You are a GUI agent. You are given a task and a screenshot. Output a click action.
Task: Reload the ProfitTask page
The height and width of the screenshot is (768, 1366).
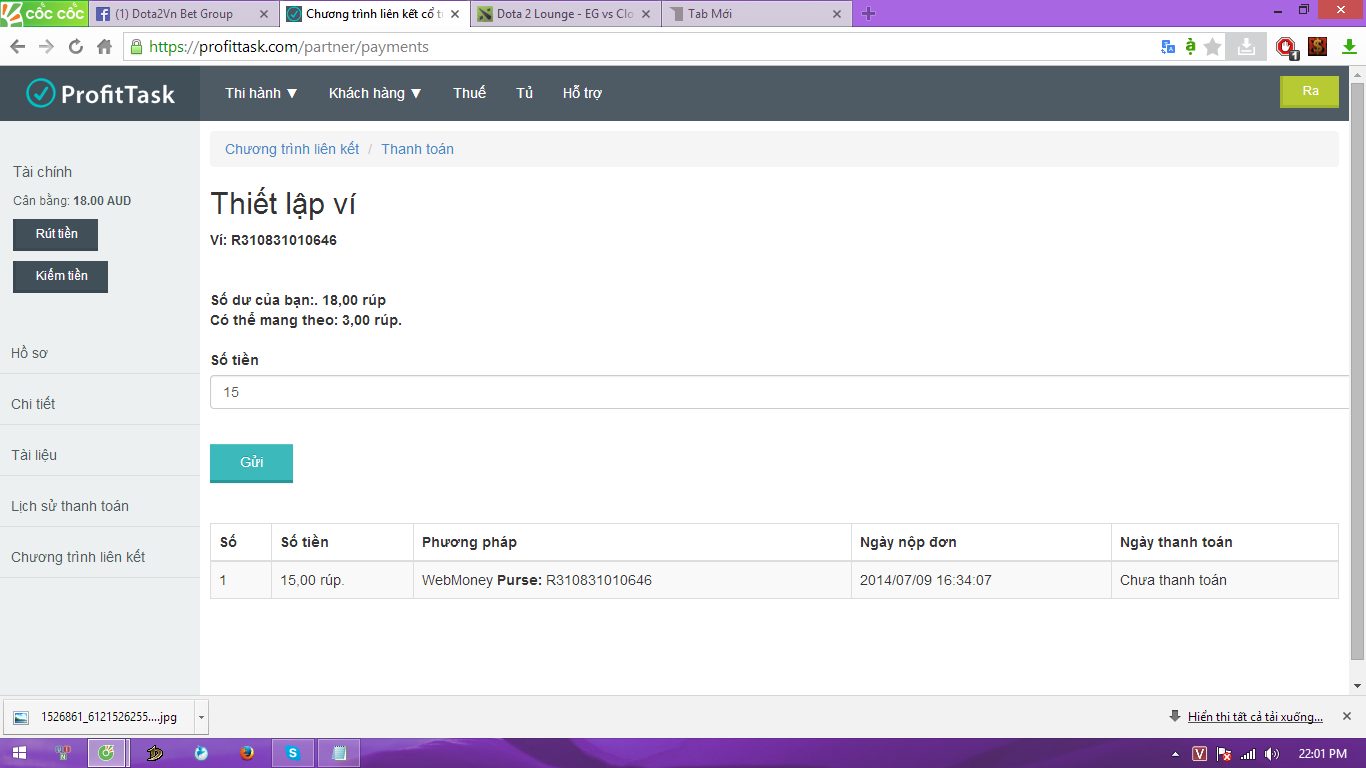click(x=75, y=47)
